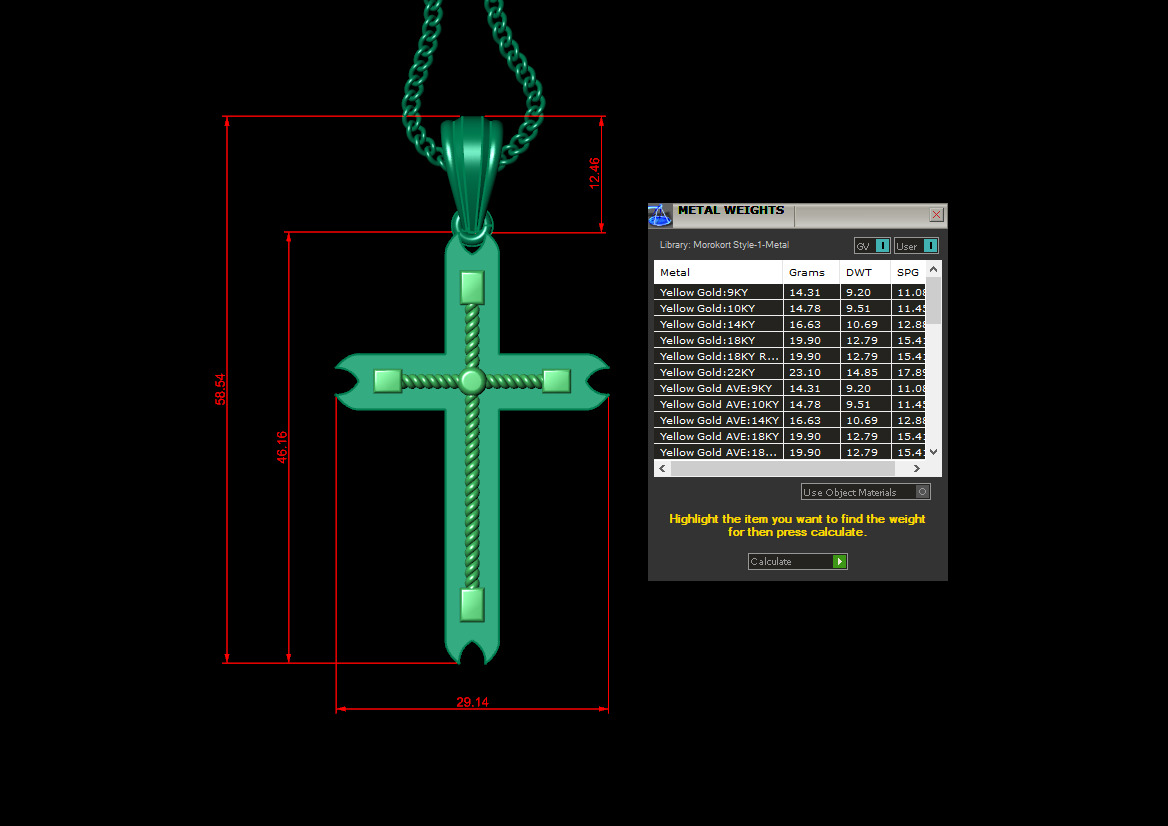The width and height of the screenshot is (1168, 826).
Task: Click Grams value 23.10 for 22KY
Action: click(x=804, y=372)
